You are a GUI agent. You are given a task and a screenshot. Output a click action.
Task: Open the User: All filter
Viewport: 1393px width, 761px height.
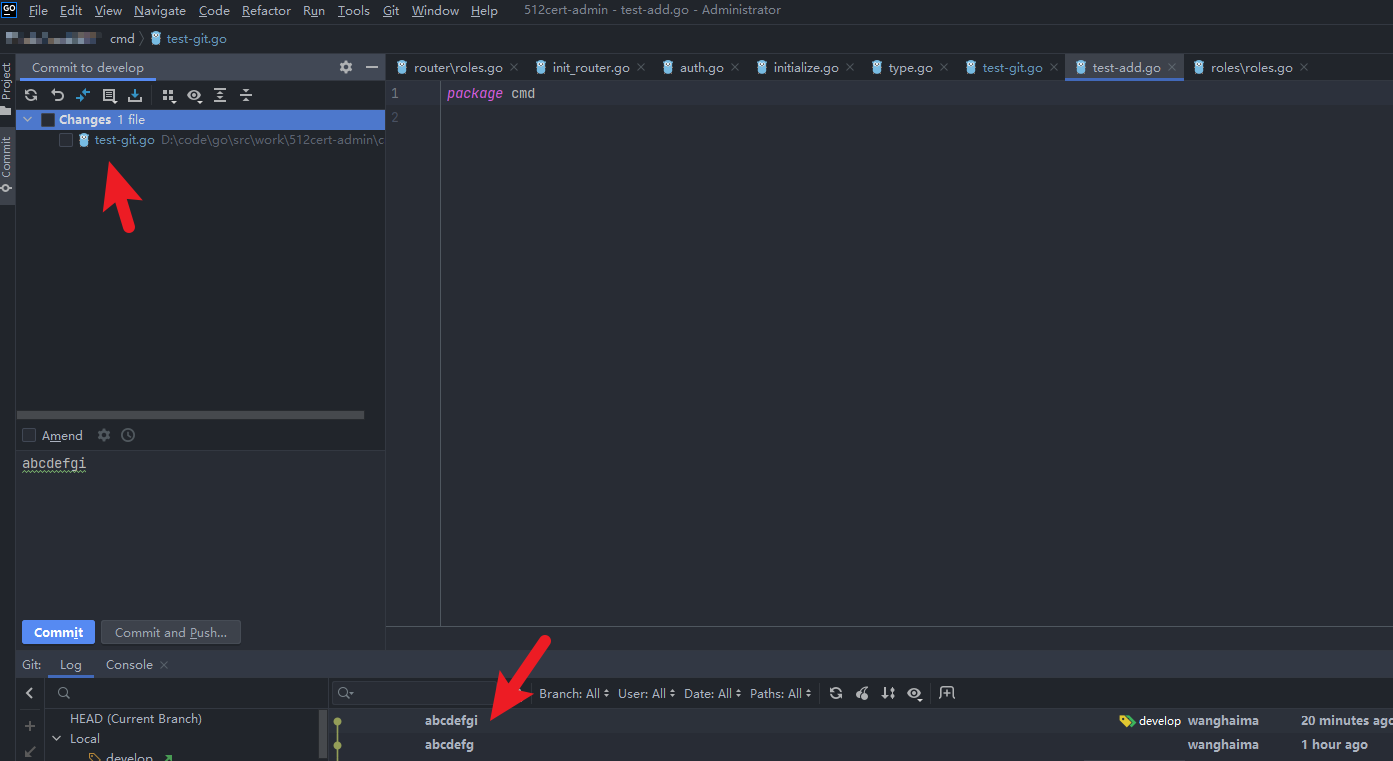tap(647, 693)
